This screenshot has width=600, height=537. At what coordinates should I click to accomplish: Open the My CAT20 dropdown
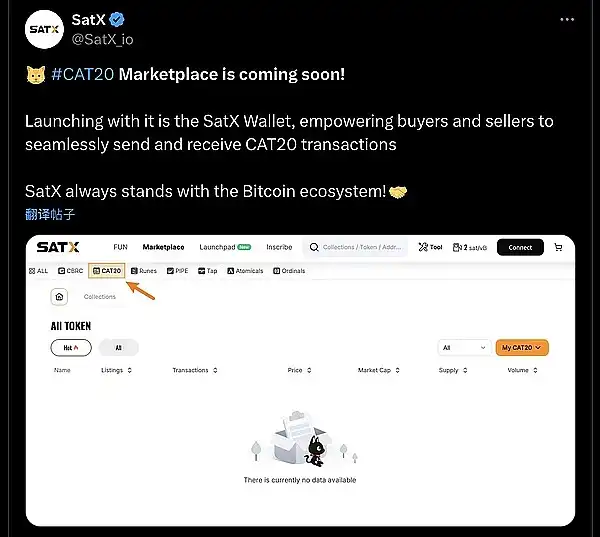tap(522, 348)
